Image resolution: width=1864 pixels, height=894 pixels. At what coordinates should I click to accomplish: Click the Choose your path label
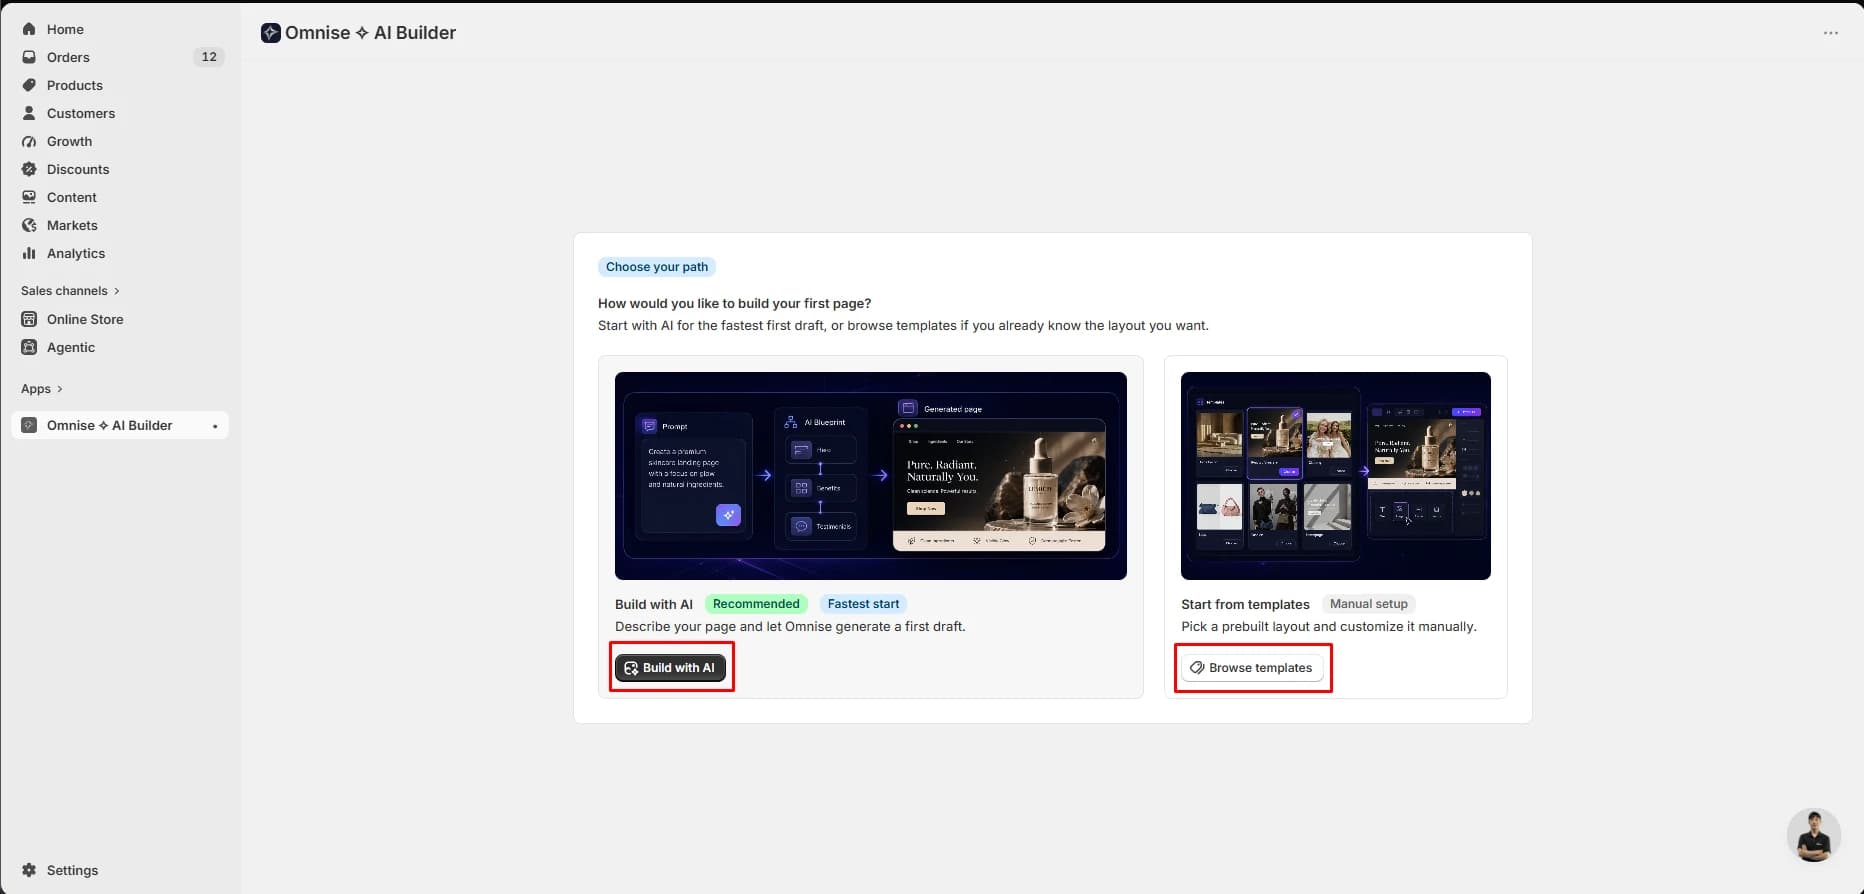657,267
